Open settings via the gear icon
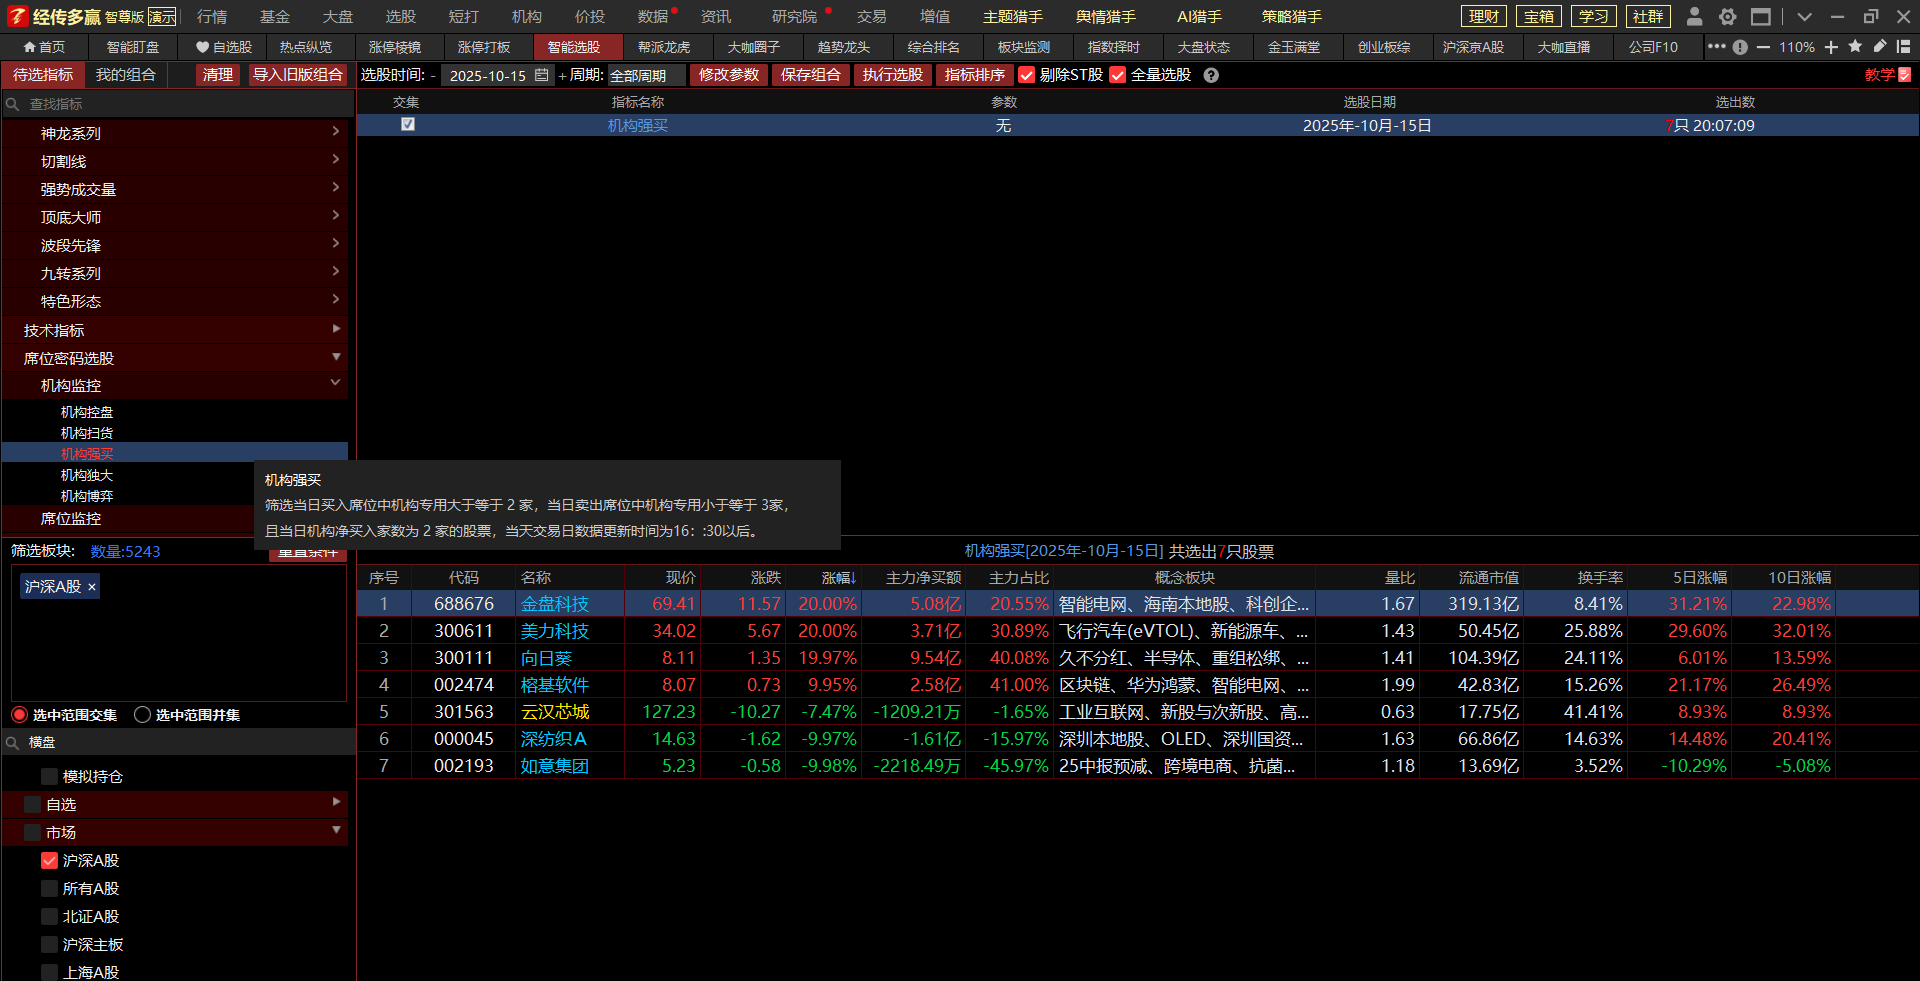Screen dimensions: 1920x981 point(1727,17)
